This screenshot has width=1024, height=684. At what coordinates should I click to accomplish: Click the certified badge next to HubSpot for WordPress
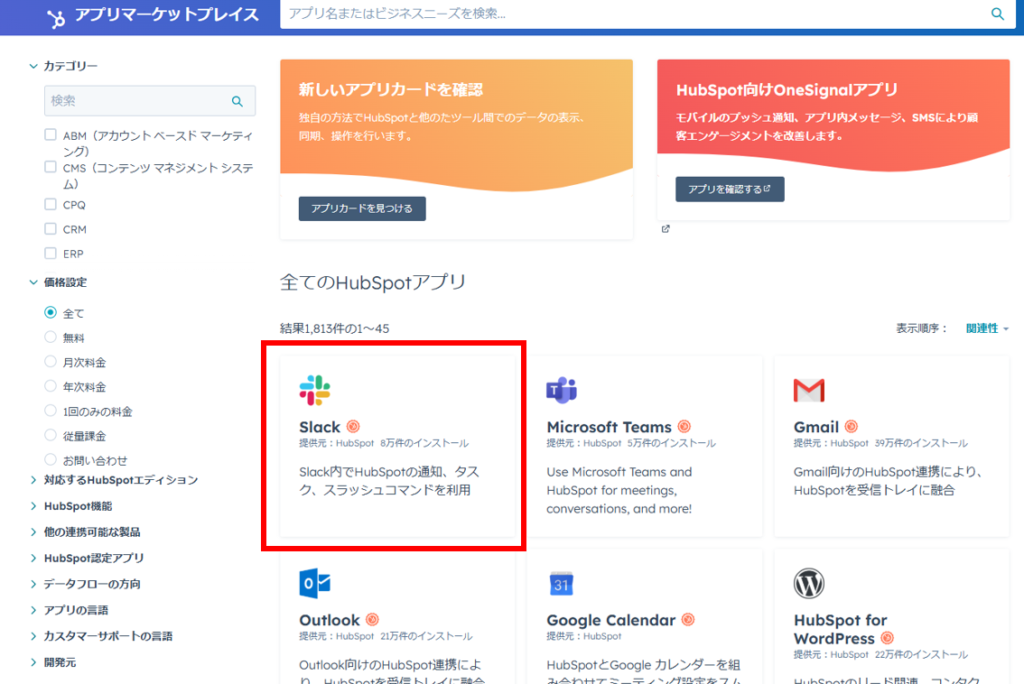pyautogui.click(x=887, y=638)
